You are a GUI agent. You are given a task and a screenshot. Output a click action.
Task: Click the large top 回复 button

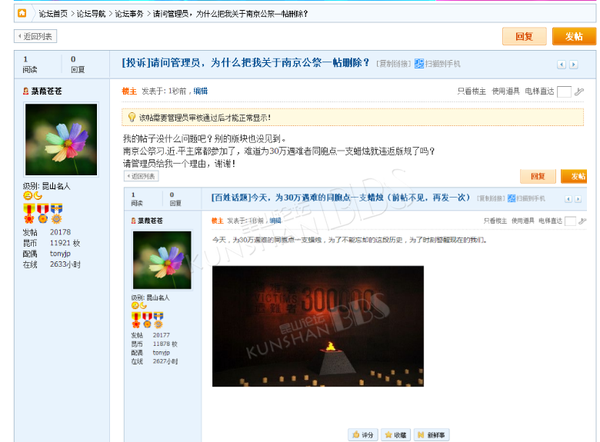(x=524, y=36)
